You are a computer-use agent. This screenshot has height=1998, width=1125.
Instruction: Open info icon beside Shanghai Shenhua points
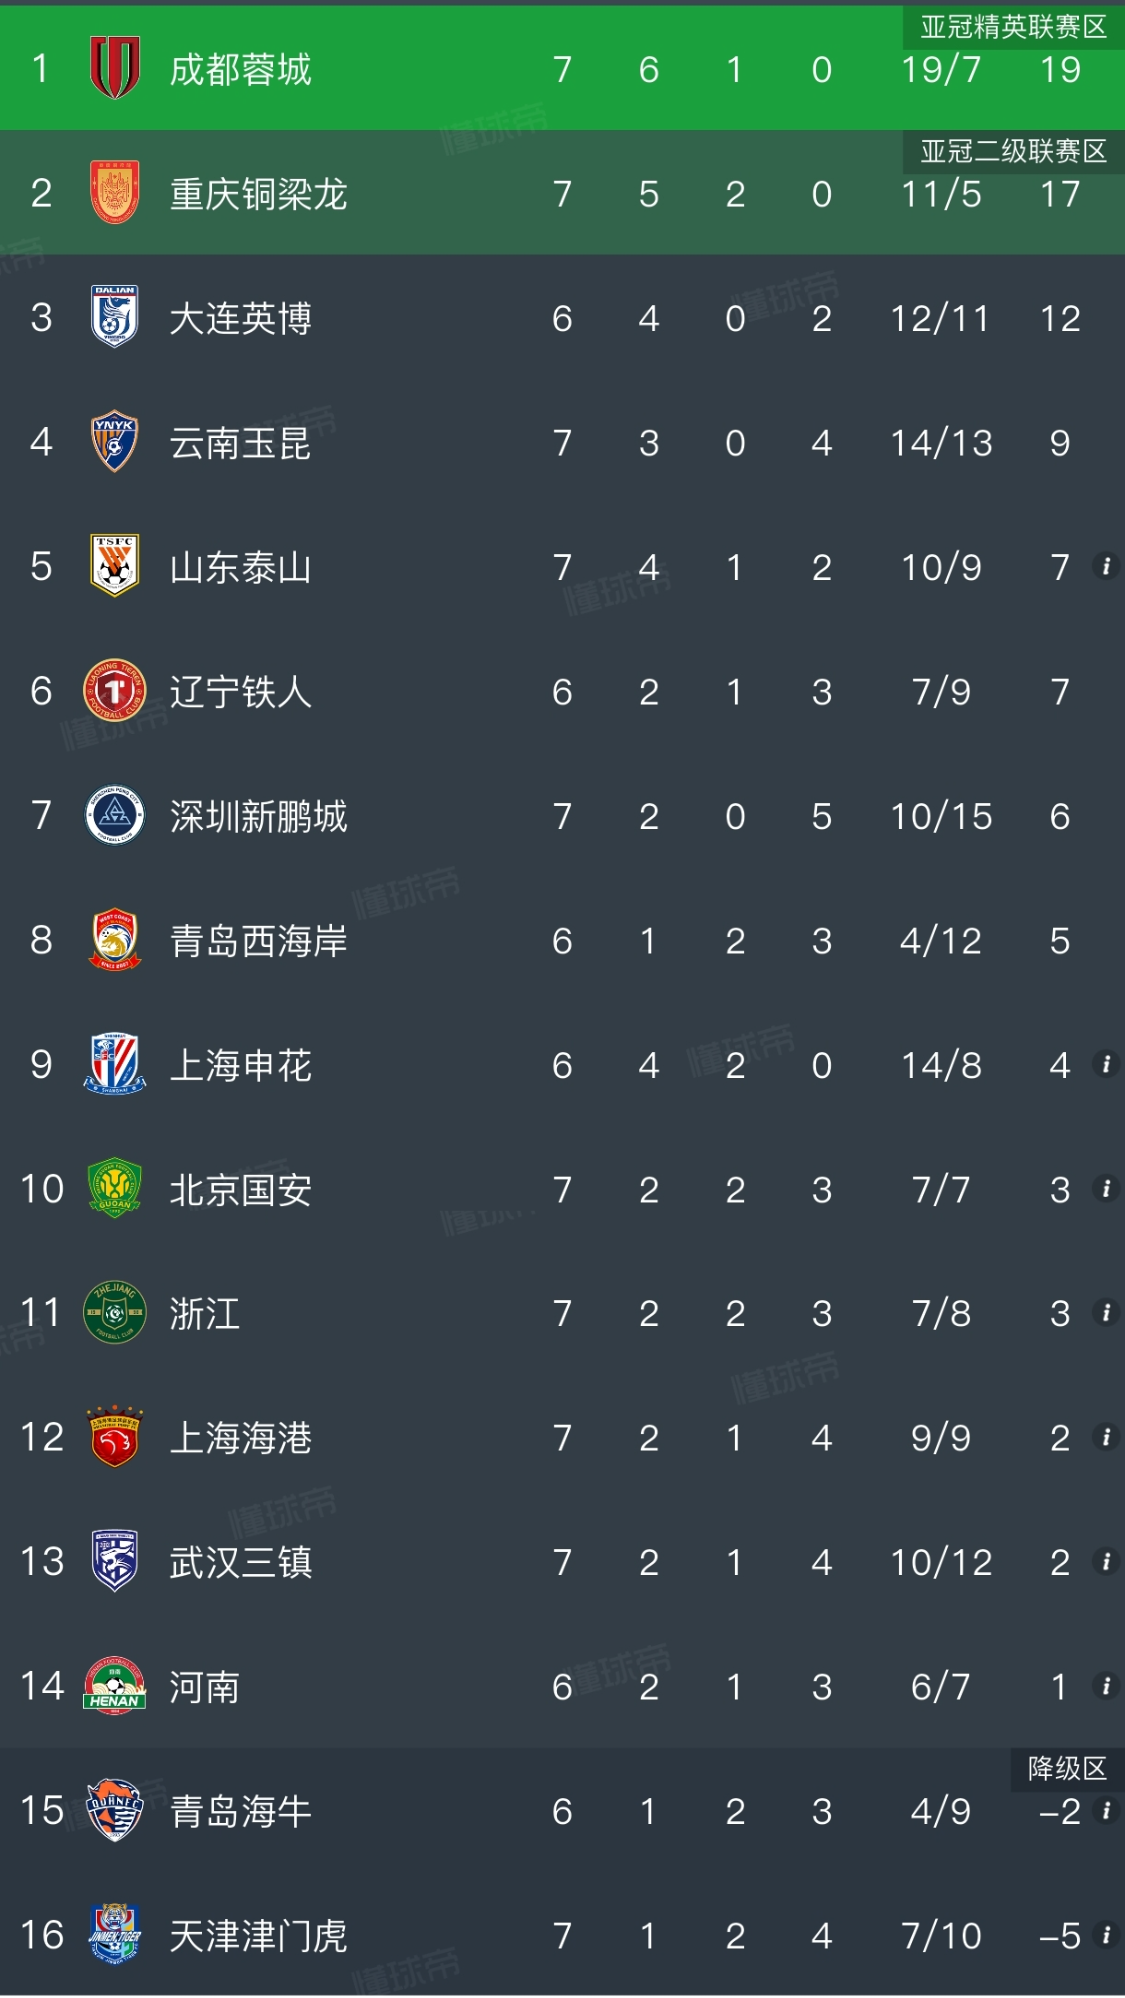coord(1106,1064)
